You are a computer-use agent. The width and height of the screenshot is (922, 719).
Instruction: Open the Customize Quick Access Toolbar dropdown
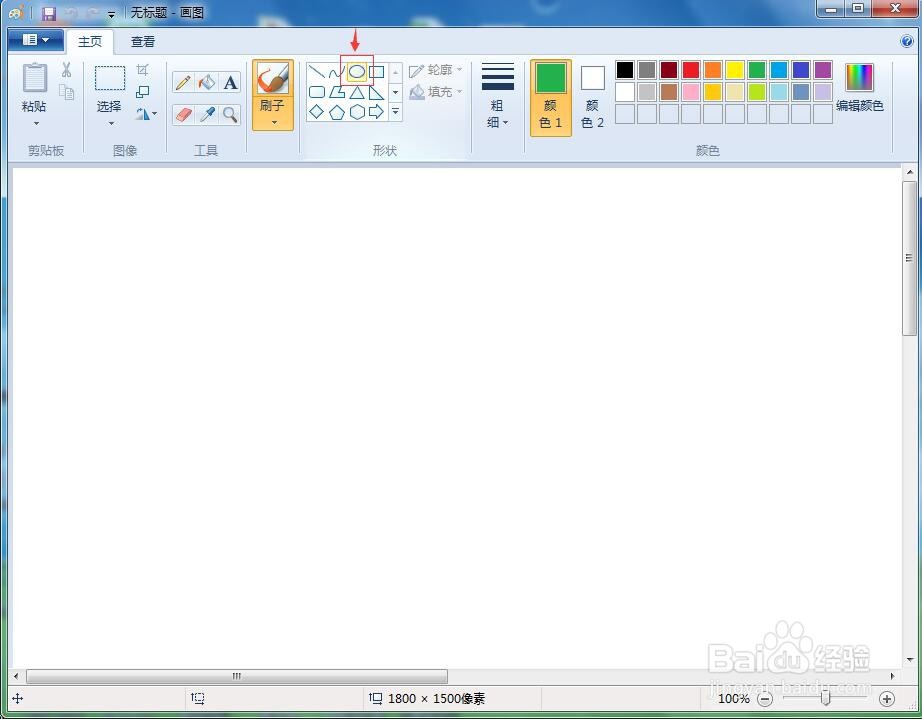[x=111, y=14]
